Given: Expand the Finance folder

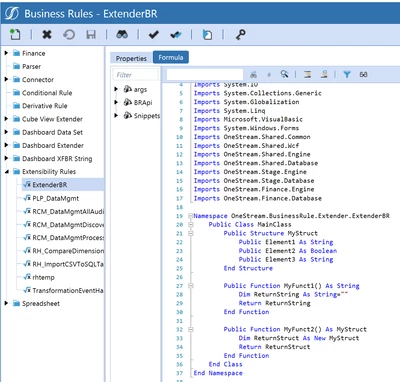Looking at the screenshot, I should pyautogui.click(x=6, y=53).
